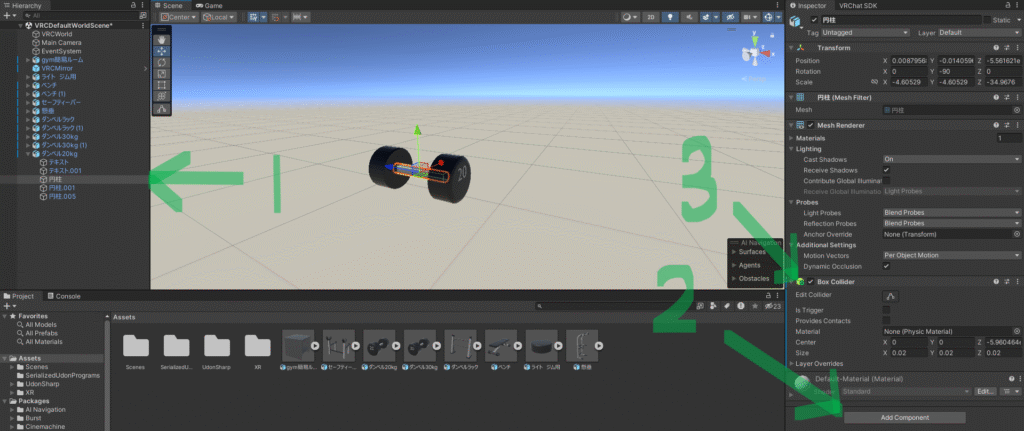Open the Light Probes dropdown
Viewport: 1024px width, 431px height.
click(x=952, y=212)
